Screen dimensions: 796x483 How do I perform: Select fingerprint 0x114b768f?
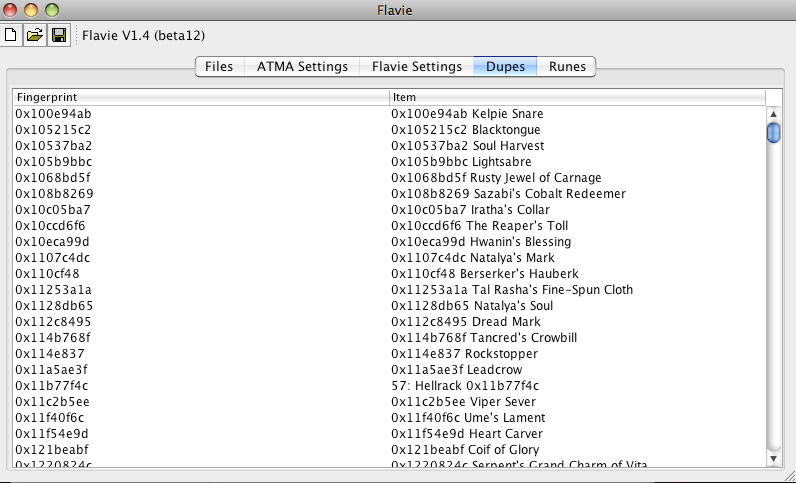pyautogui.click(x=53, y=338)
